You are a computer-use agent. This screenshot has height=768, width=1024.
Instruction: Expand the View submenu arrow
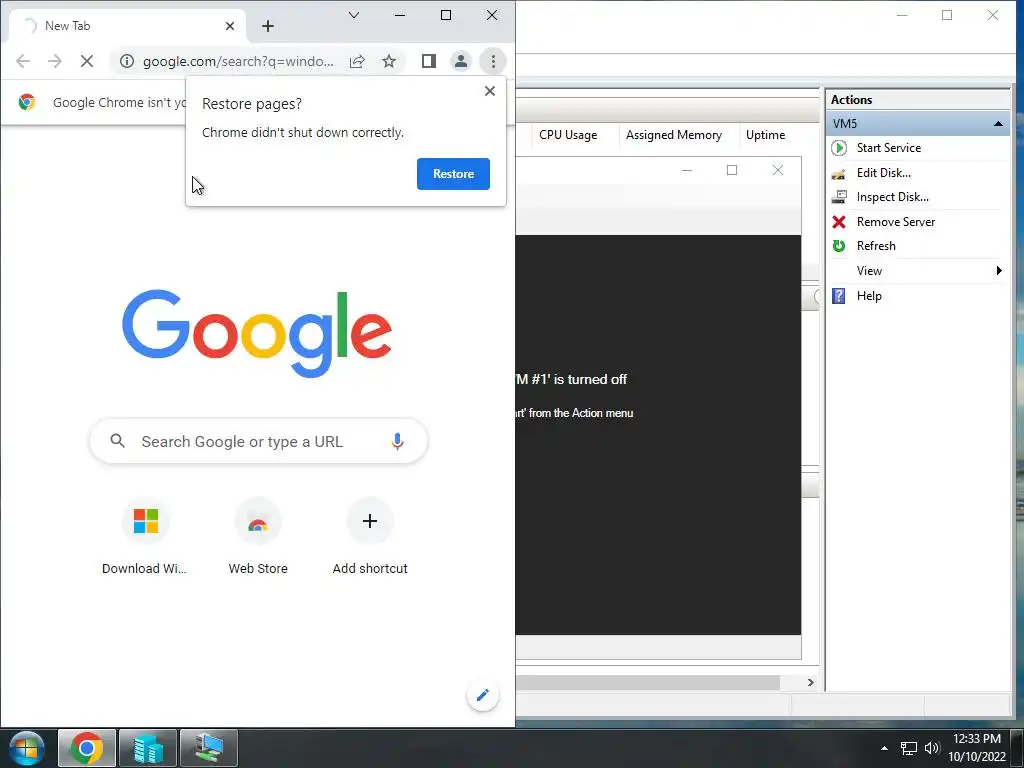pyautogui.click(x=999, y=270)
